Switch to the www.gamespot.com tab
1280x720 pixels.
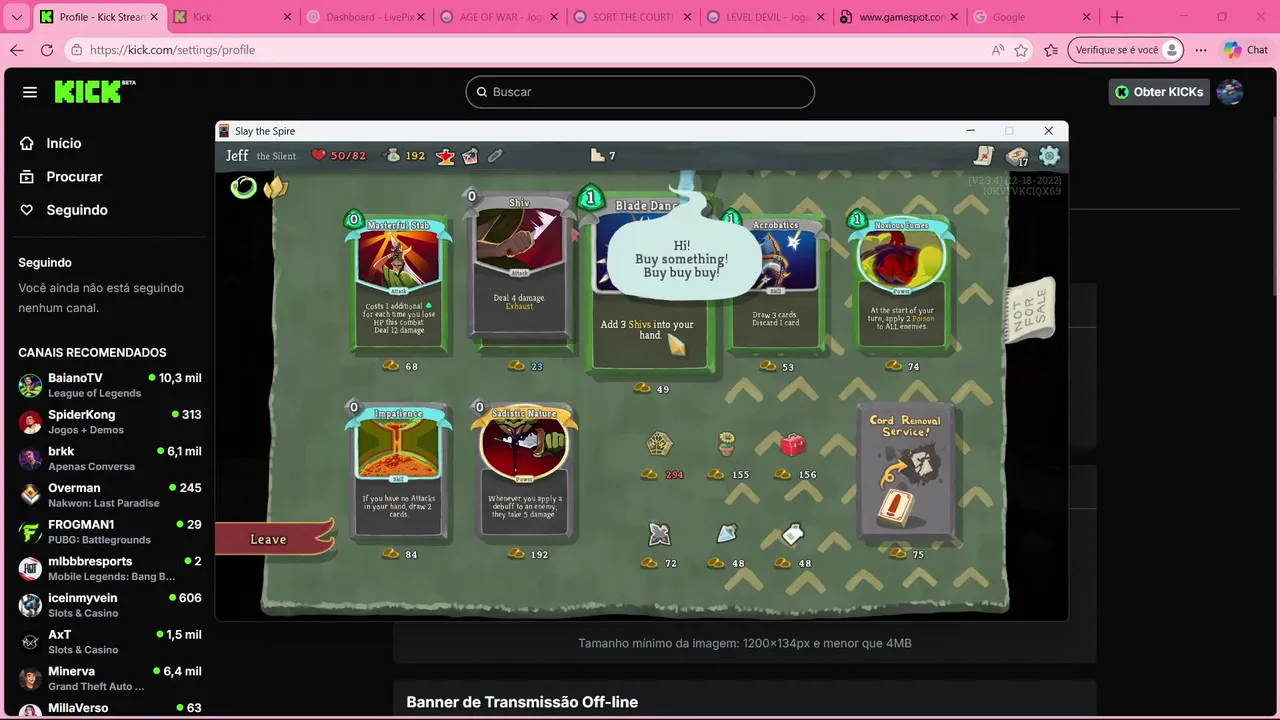click(898, 17)
